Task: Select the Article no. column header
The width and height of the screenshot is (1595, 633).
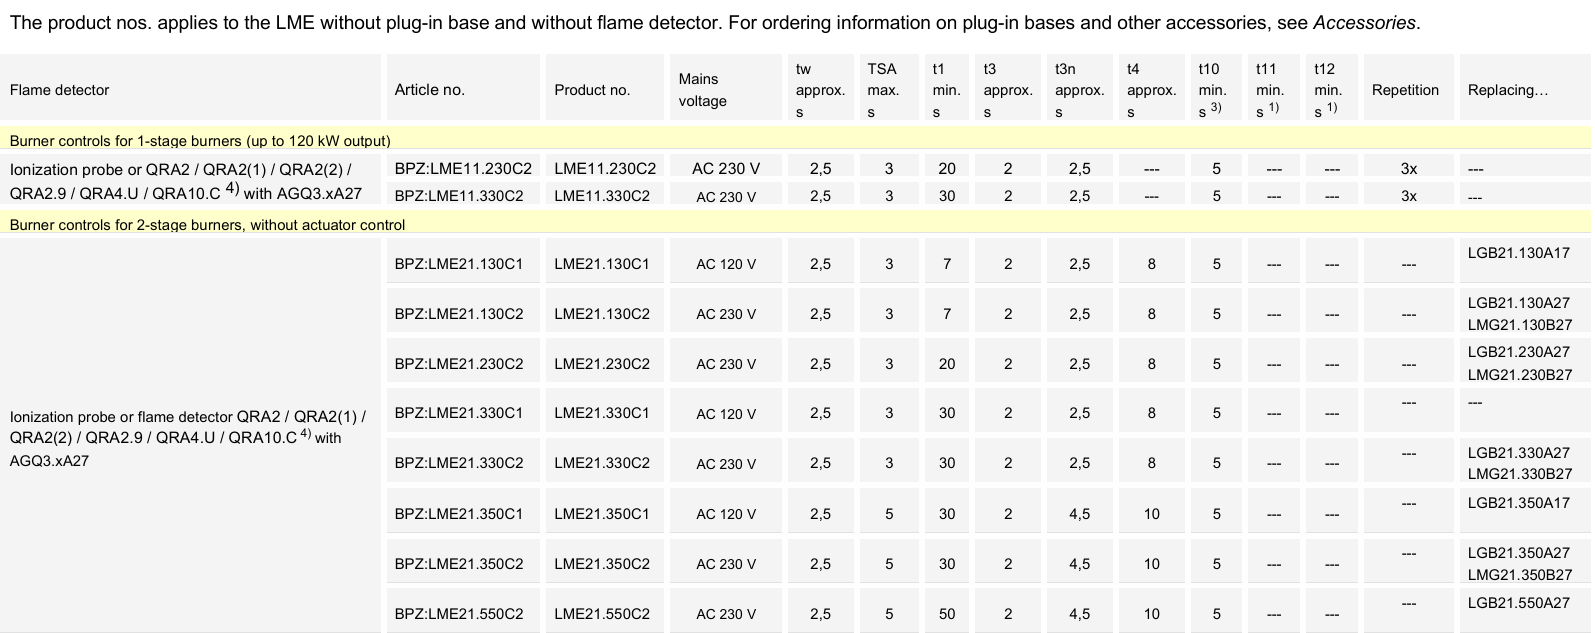Action: pyautogui.click(x=430, y=90)
